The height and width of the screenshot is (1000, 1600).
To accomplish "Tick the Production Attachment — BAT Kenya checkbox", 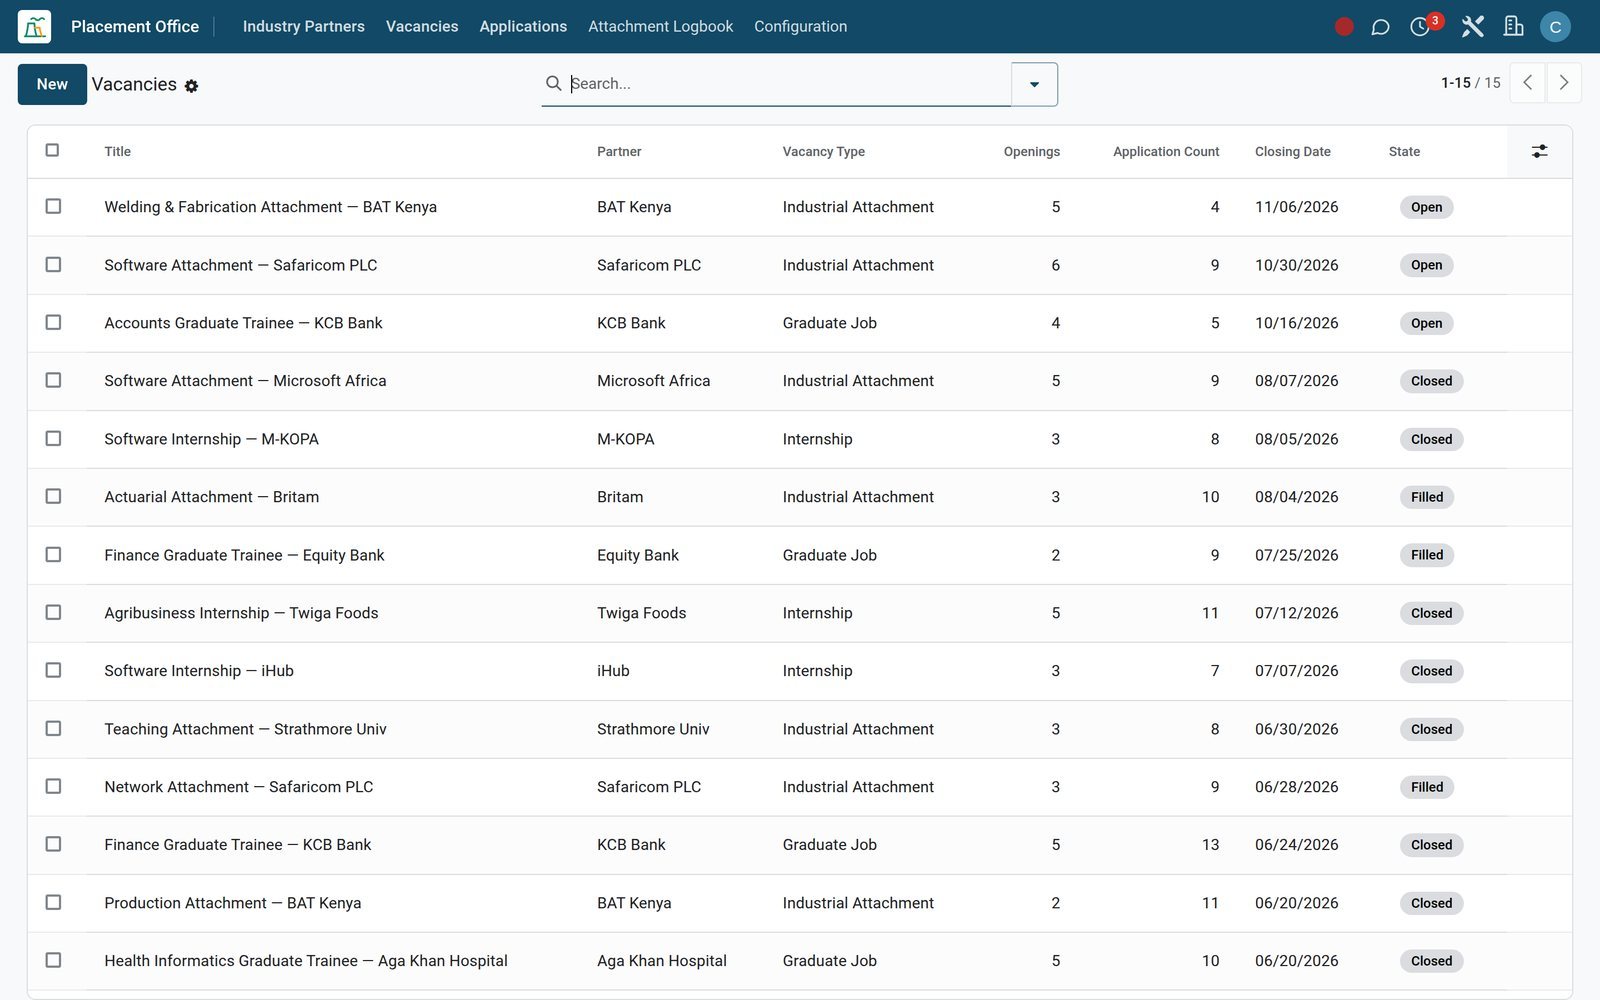I will pyautogui.click(x=53, y=902).
